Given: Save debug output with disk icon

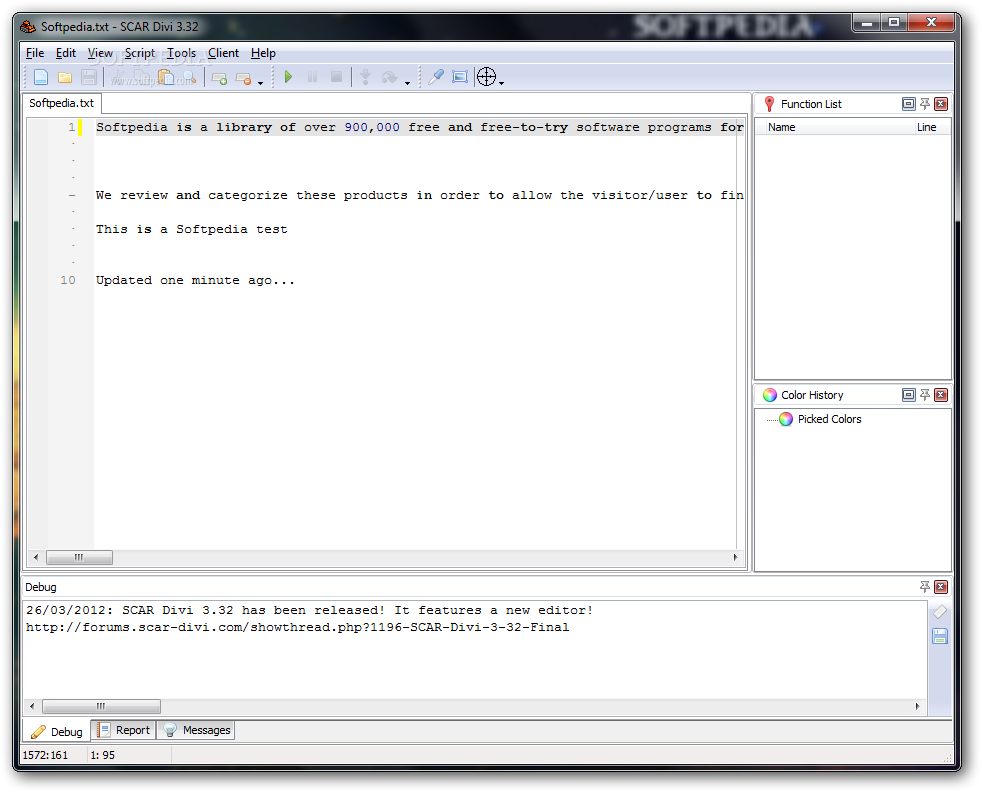Looking at the screenshot, I should click(939, 636).
